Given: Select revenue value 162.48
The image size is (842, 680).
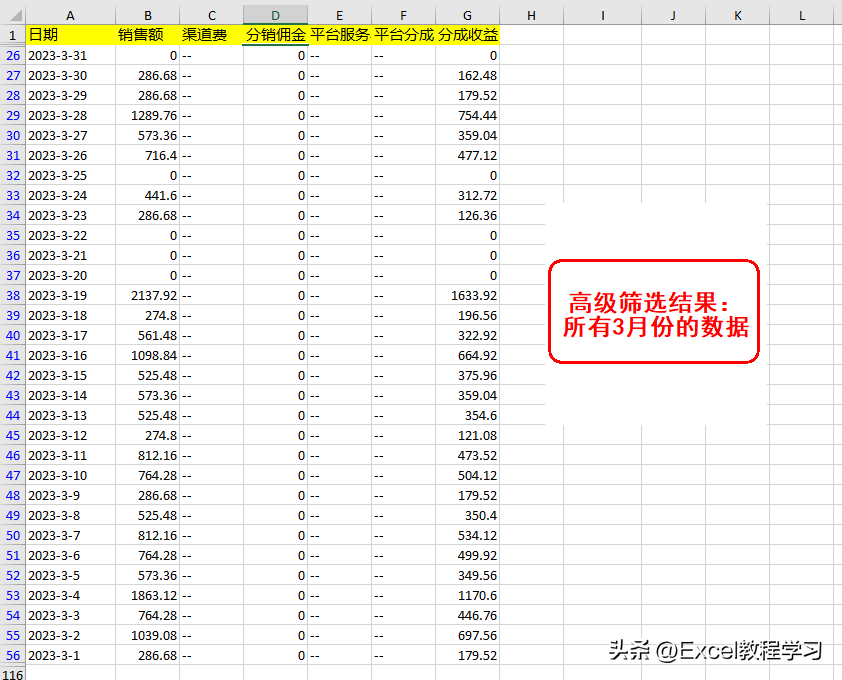Looking at the screenshot, I should click(468, 76).
